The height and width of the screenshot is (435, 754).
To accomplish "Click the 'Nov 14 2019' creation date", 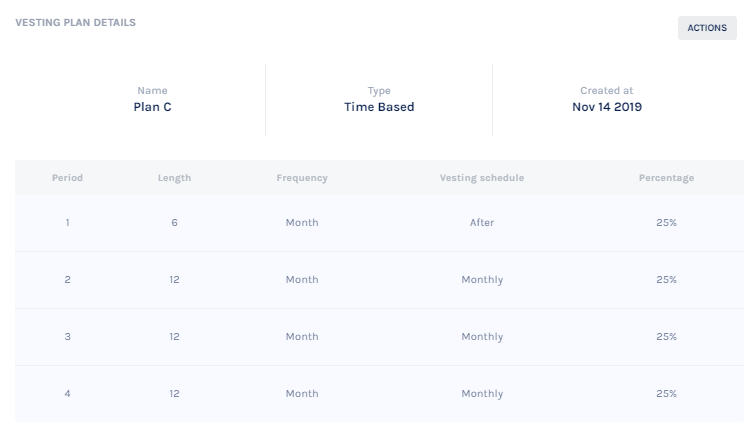I will [x=607, y=107].
